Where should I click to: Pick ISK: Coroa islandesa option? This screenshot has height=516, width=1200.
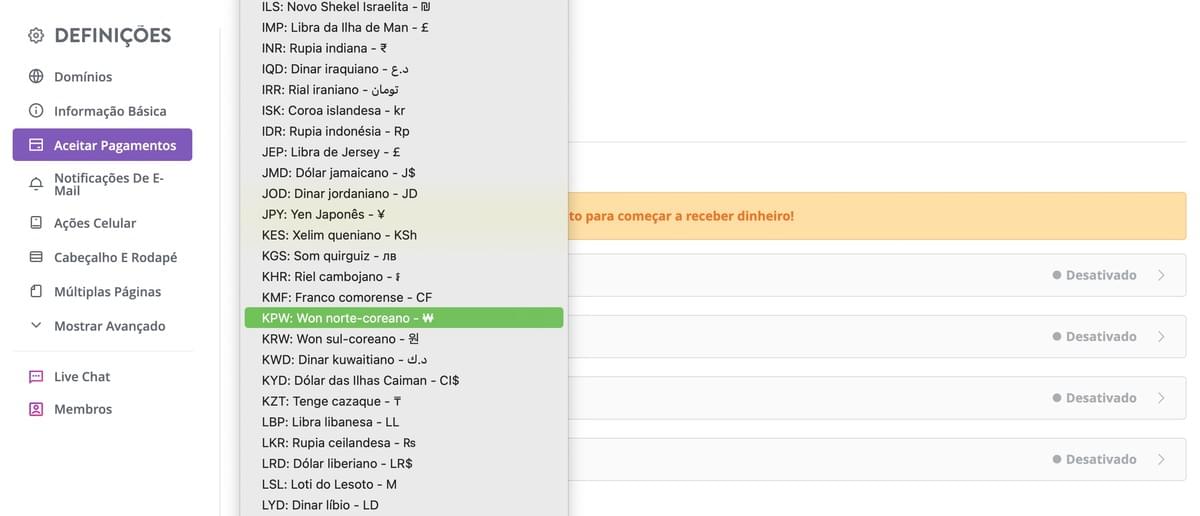pyautogui.click(x=404, y=110)
